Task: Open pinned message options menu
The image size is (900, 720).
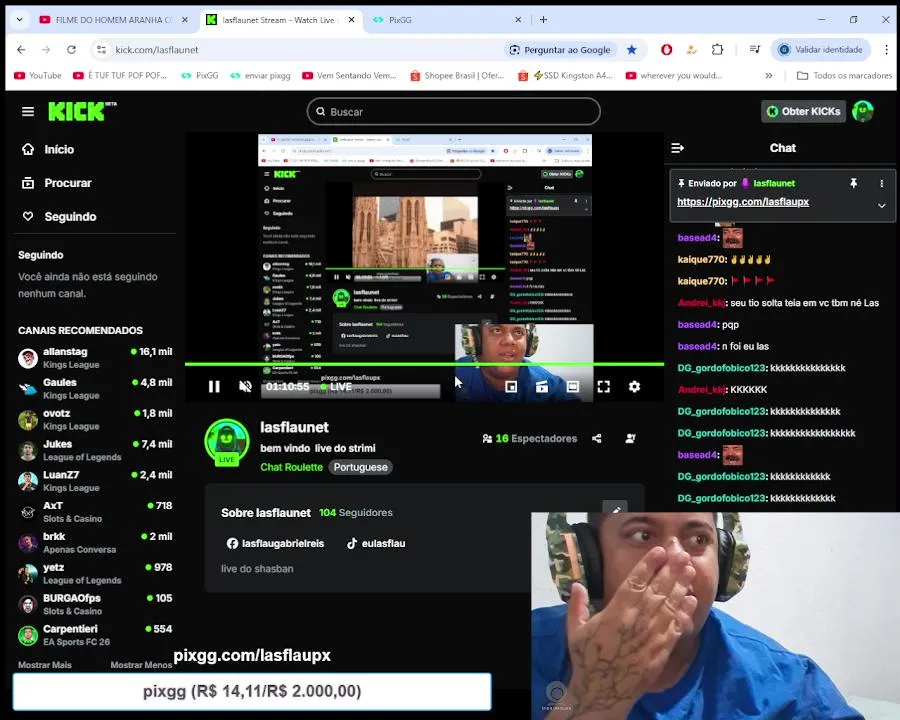Action: (x=882, y=183)
